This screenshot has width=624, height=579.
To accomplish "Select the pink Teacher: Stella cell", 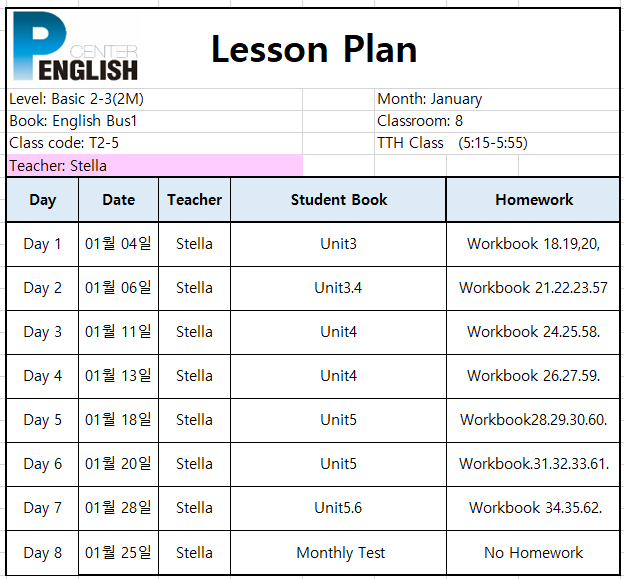I will (x=155, y=165).
